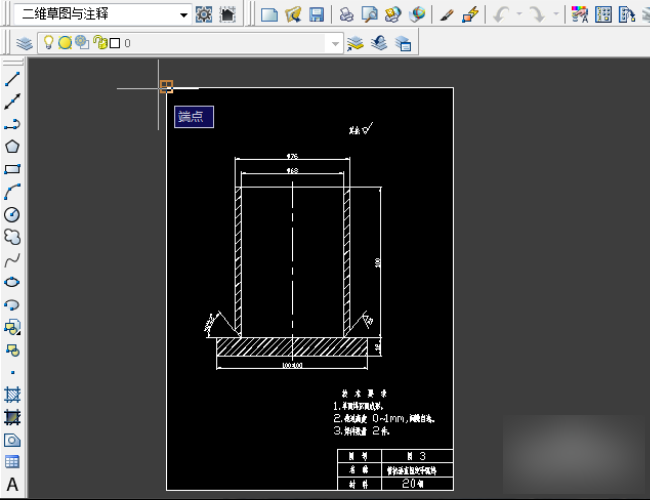The width and height of the screenshot is (650, 500).
Task: Select the Ellipse tool
Action: click(x=12, y=282)
